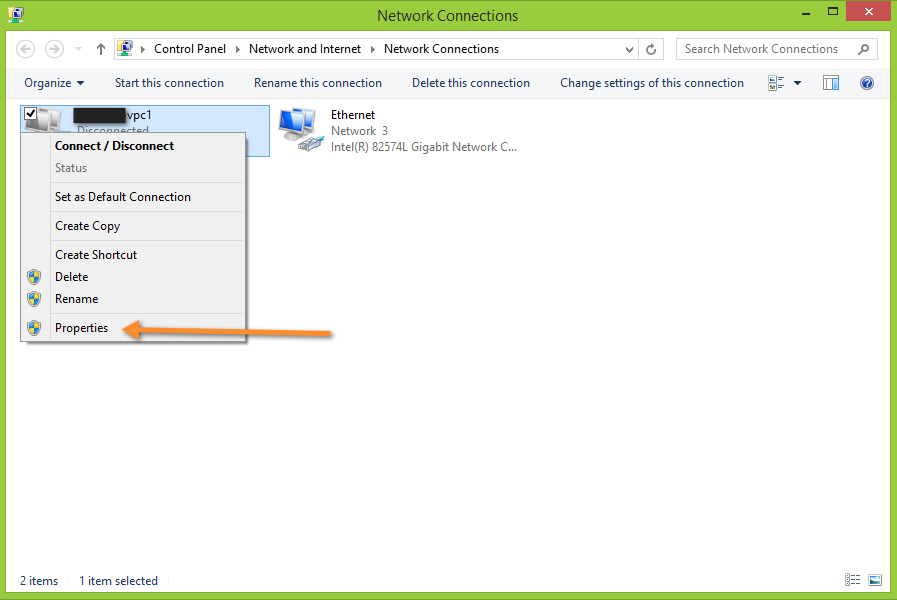Screen dimensions: 897x600
Task: Navigate up one level with the up arrow
Action: [x=100, y=48]
